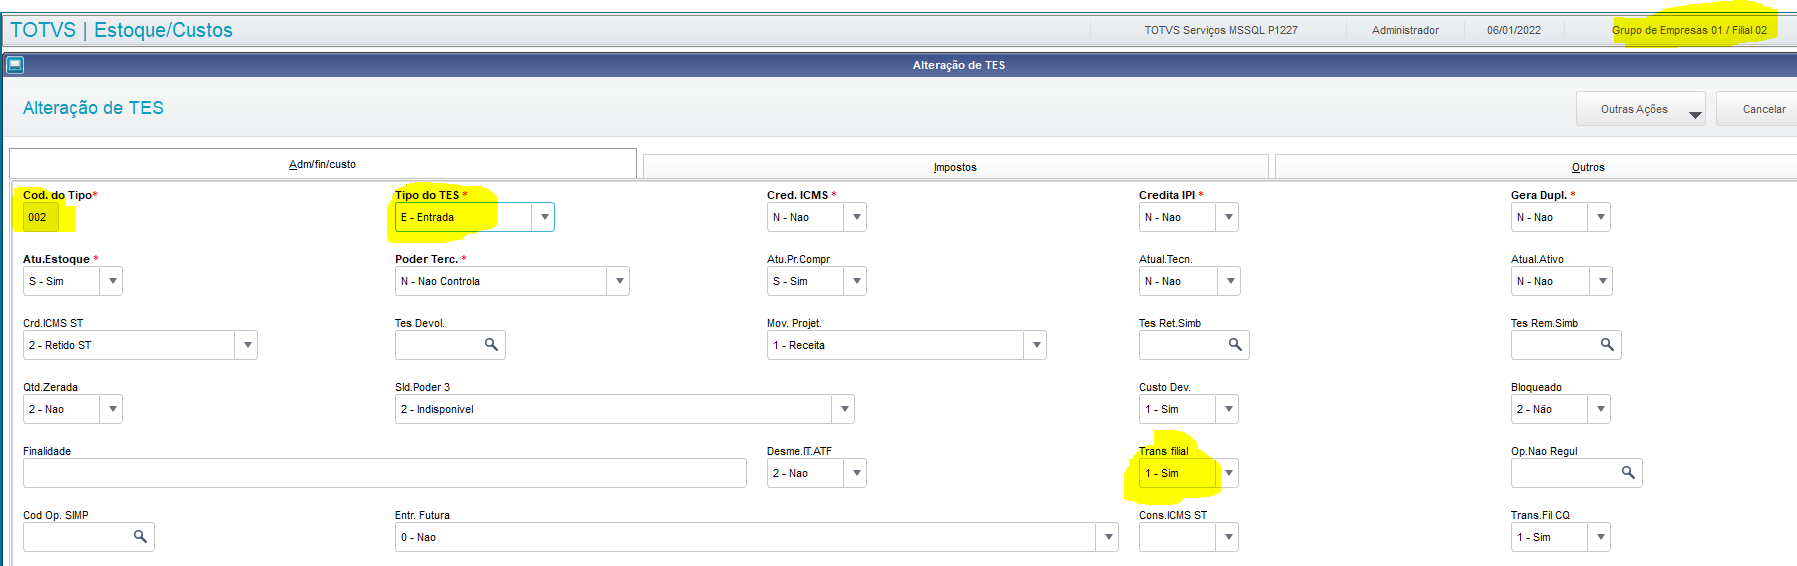Open the Outras Ações menu button
The image size is (1797, 566).
click(1640, 109)
